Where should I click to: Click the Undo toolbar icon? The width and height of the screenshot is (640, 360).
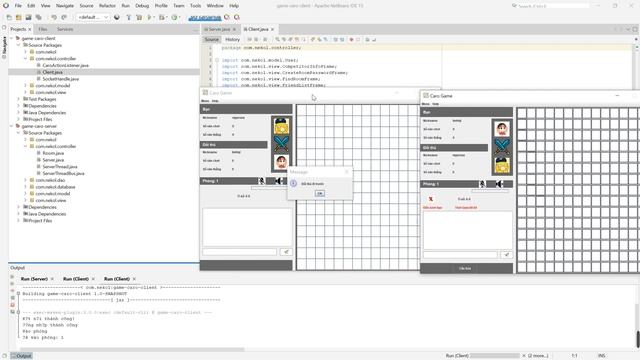(54, 18)
